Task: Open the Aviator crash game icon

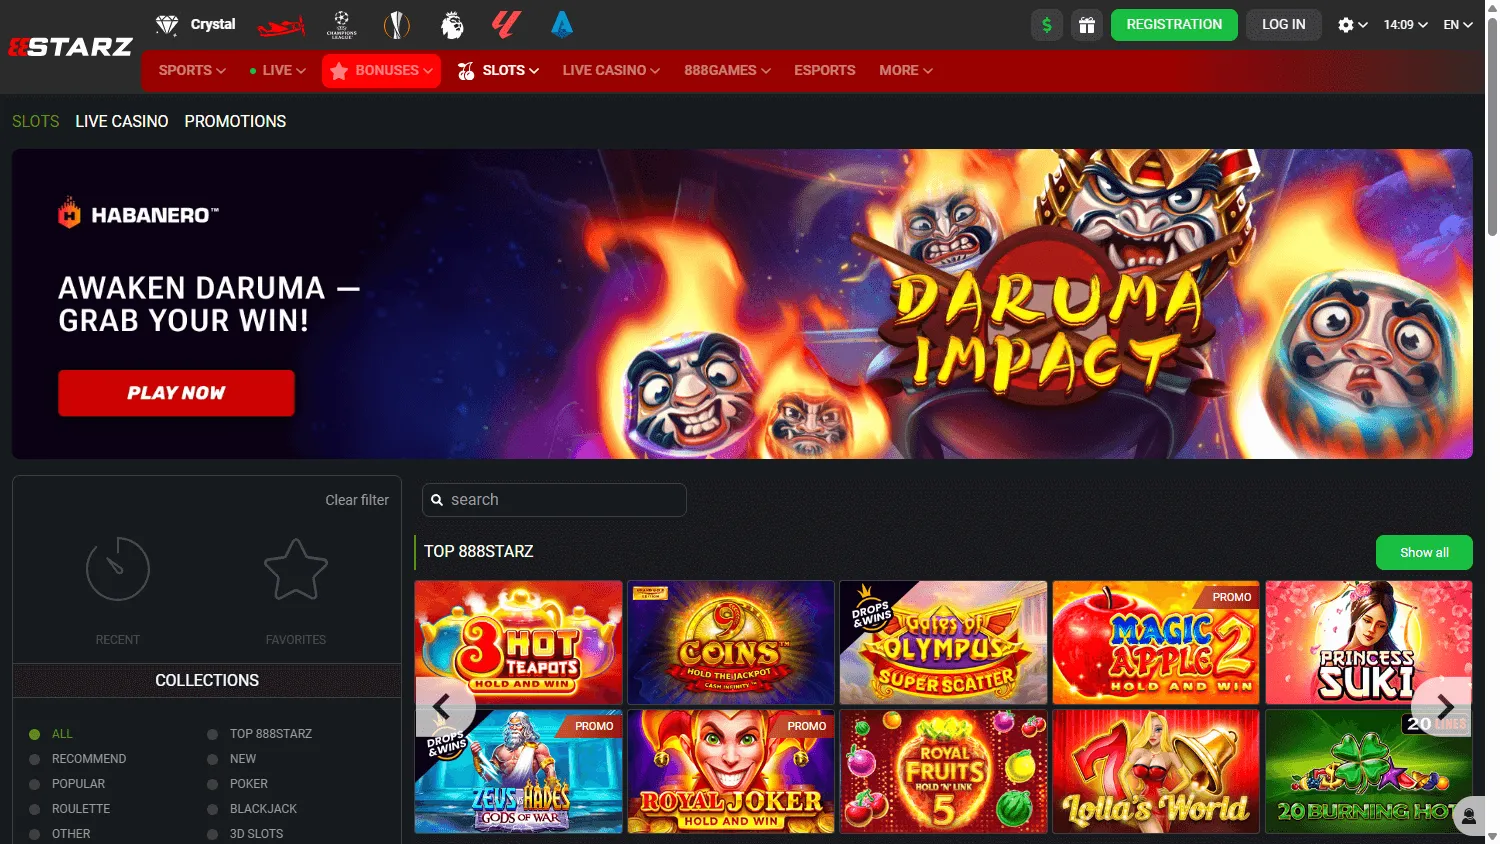Action: (x=281, y=25)
